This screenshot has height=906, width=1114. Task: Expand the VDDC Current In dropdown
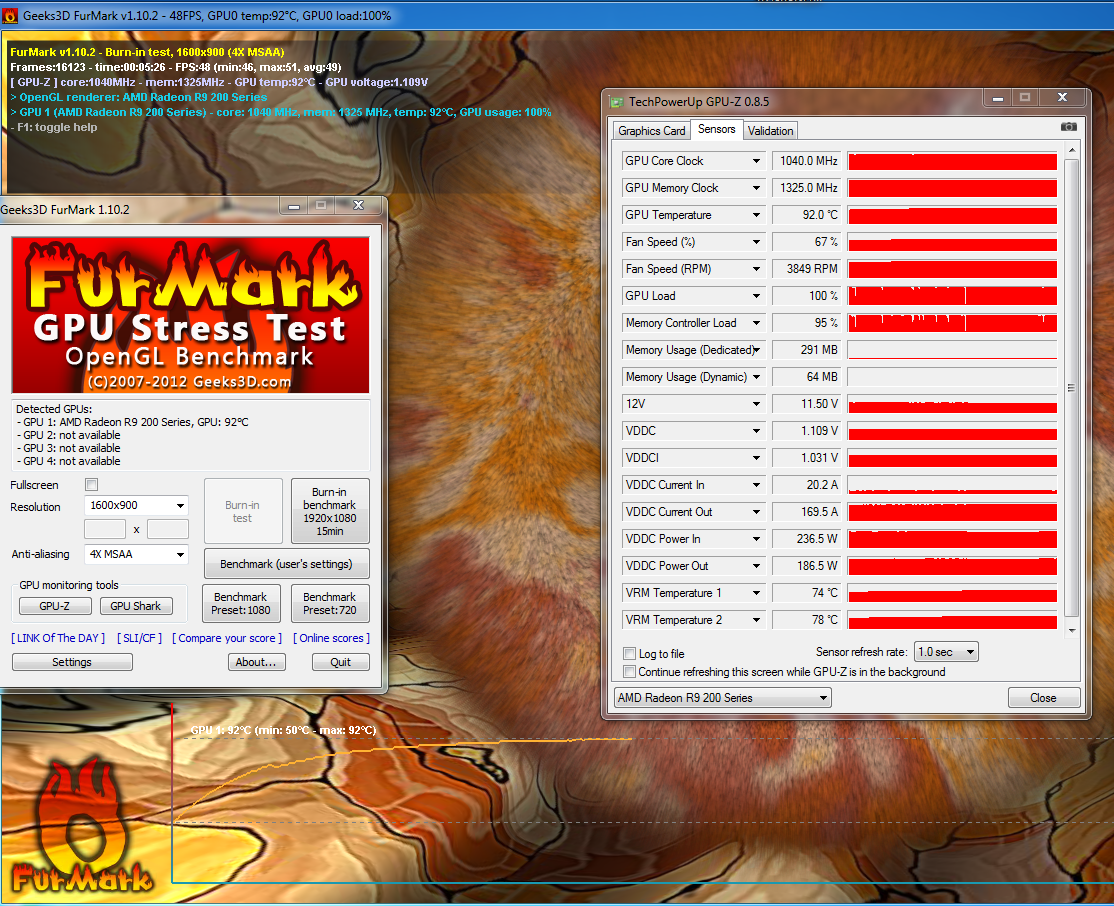point(756,485)
